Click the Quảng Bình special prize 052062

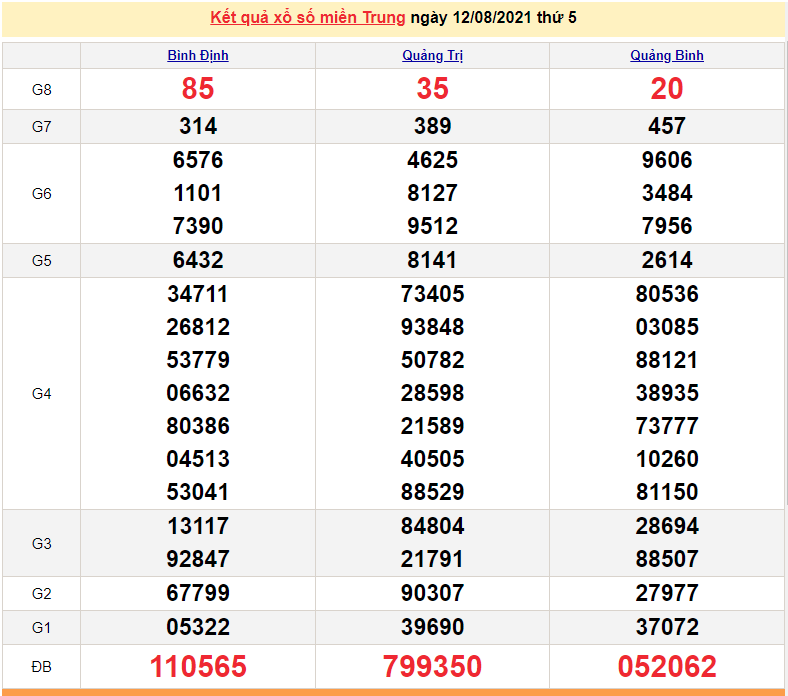(x=667, y=666)
